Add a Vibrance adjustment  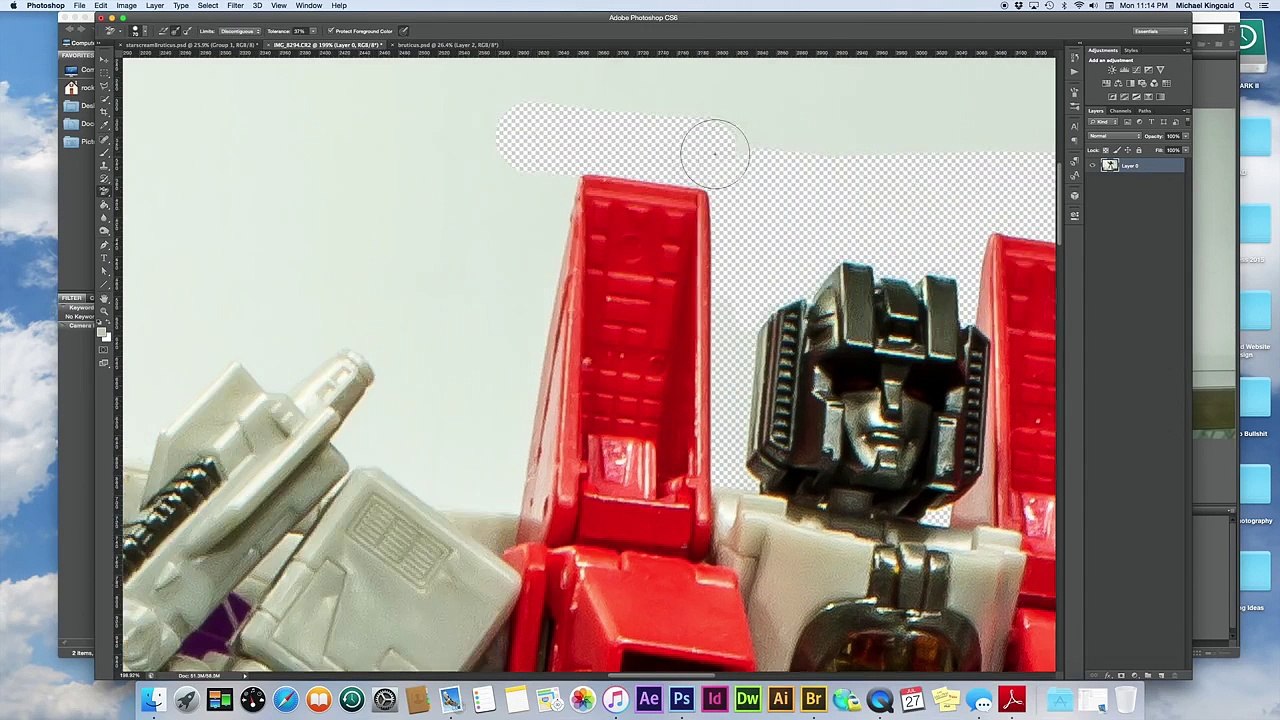[1160, 70]
